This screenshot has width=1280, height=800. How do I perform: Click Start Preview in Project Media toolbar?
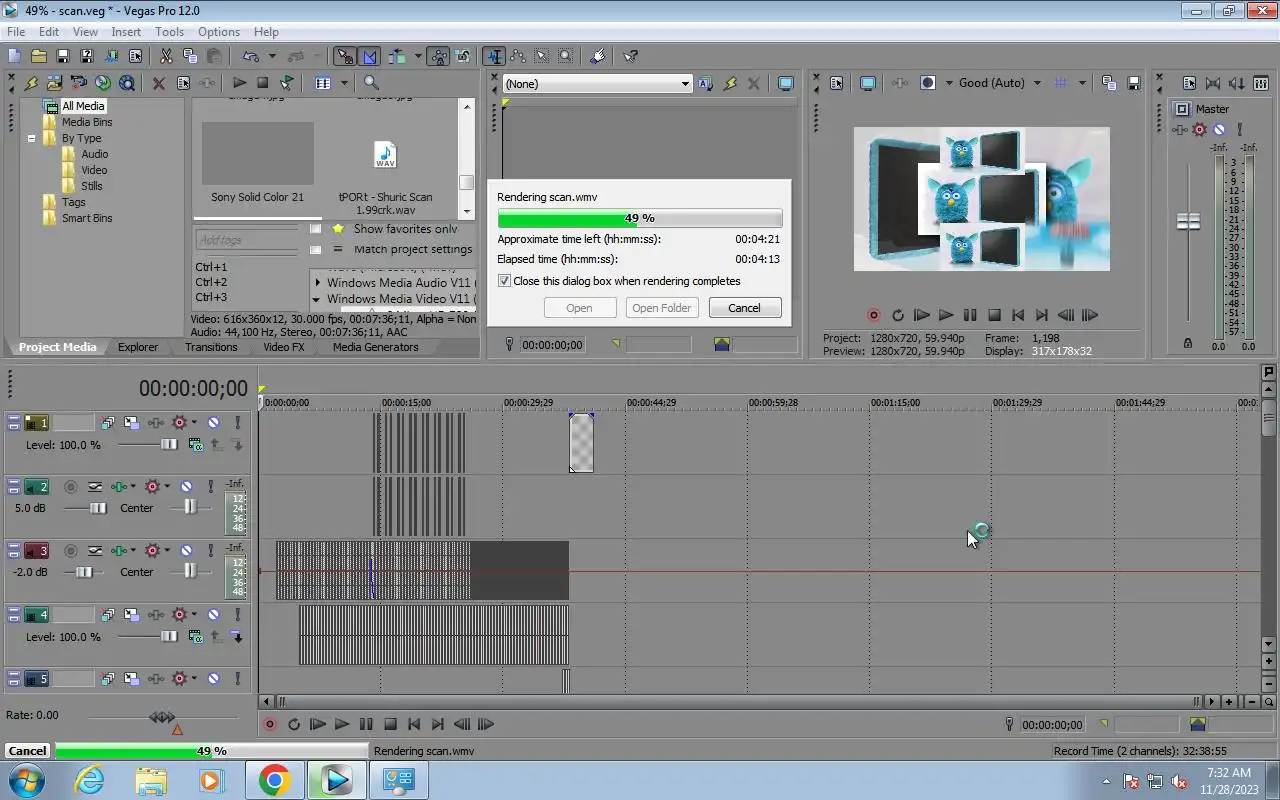239,83
